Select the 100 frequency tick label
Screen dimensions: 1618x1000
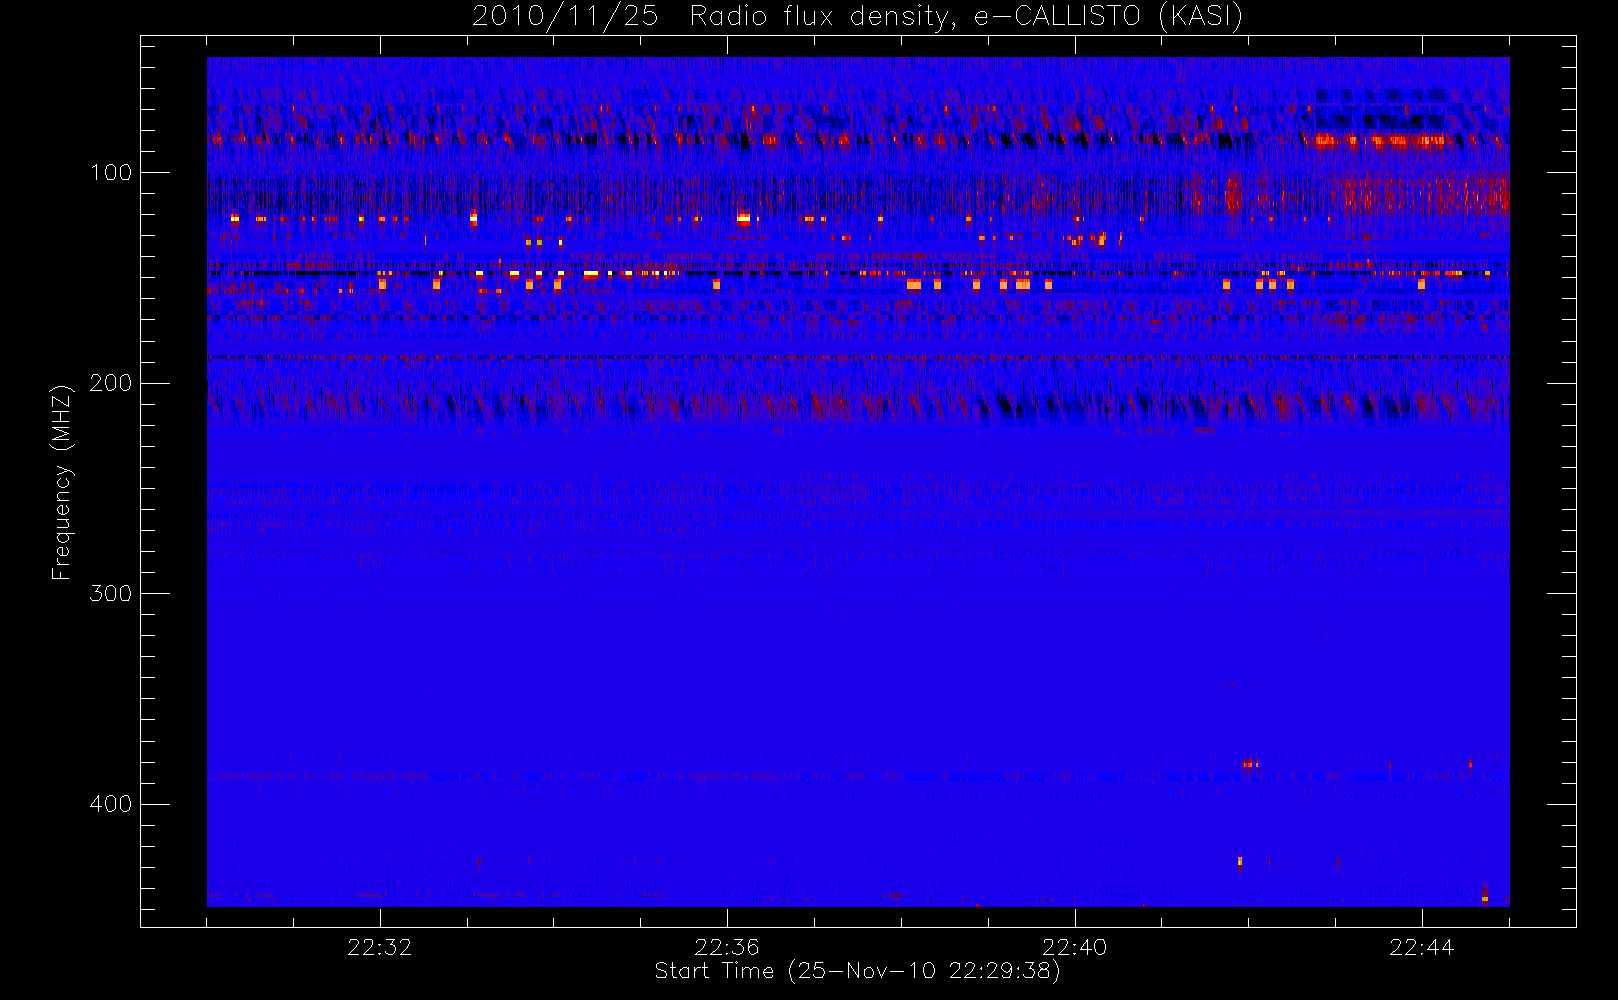coord(111,172)
